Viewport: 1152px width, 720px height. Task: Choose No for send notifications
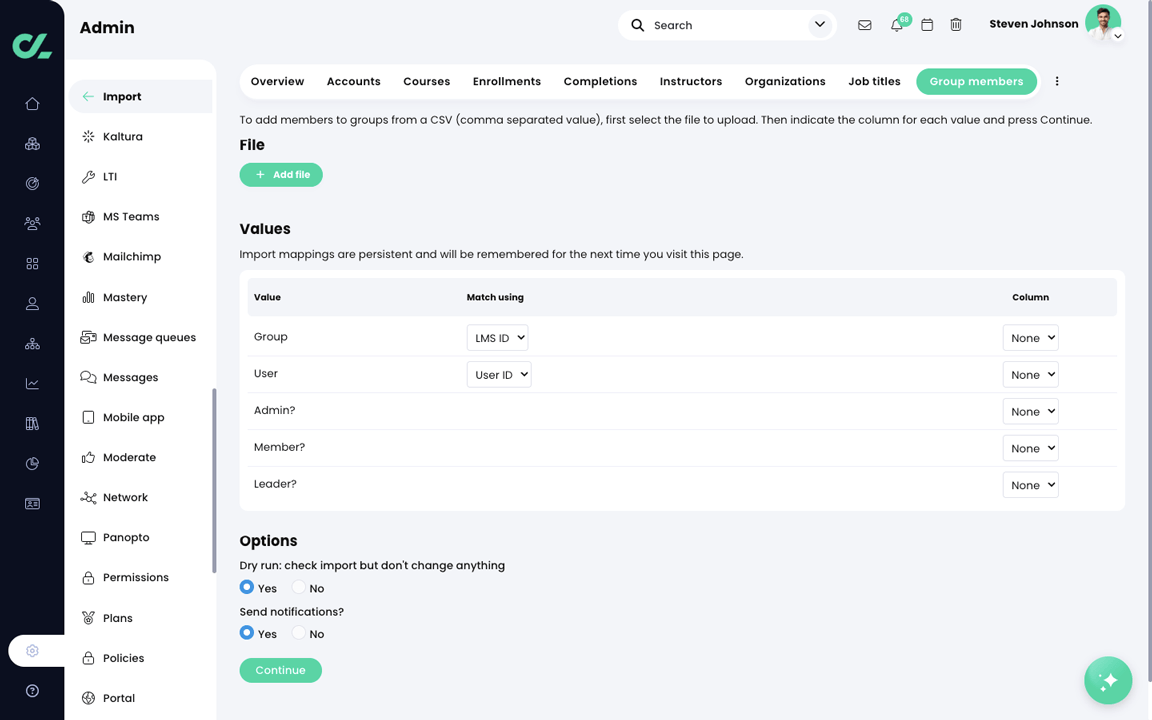[x=298, y=633]
